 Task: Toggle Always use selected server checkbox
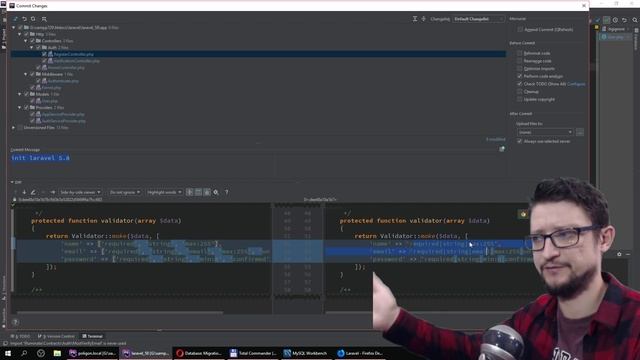click(x=520, y=141)
